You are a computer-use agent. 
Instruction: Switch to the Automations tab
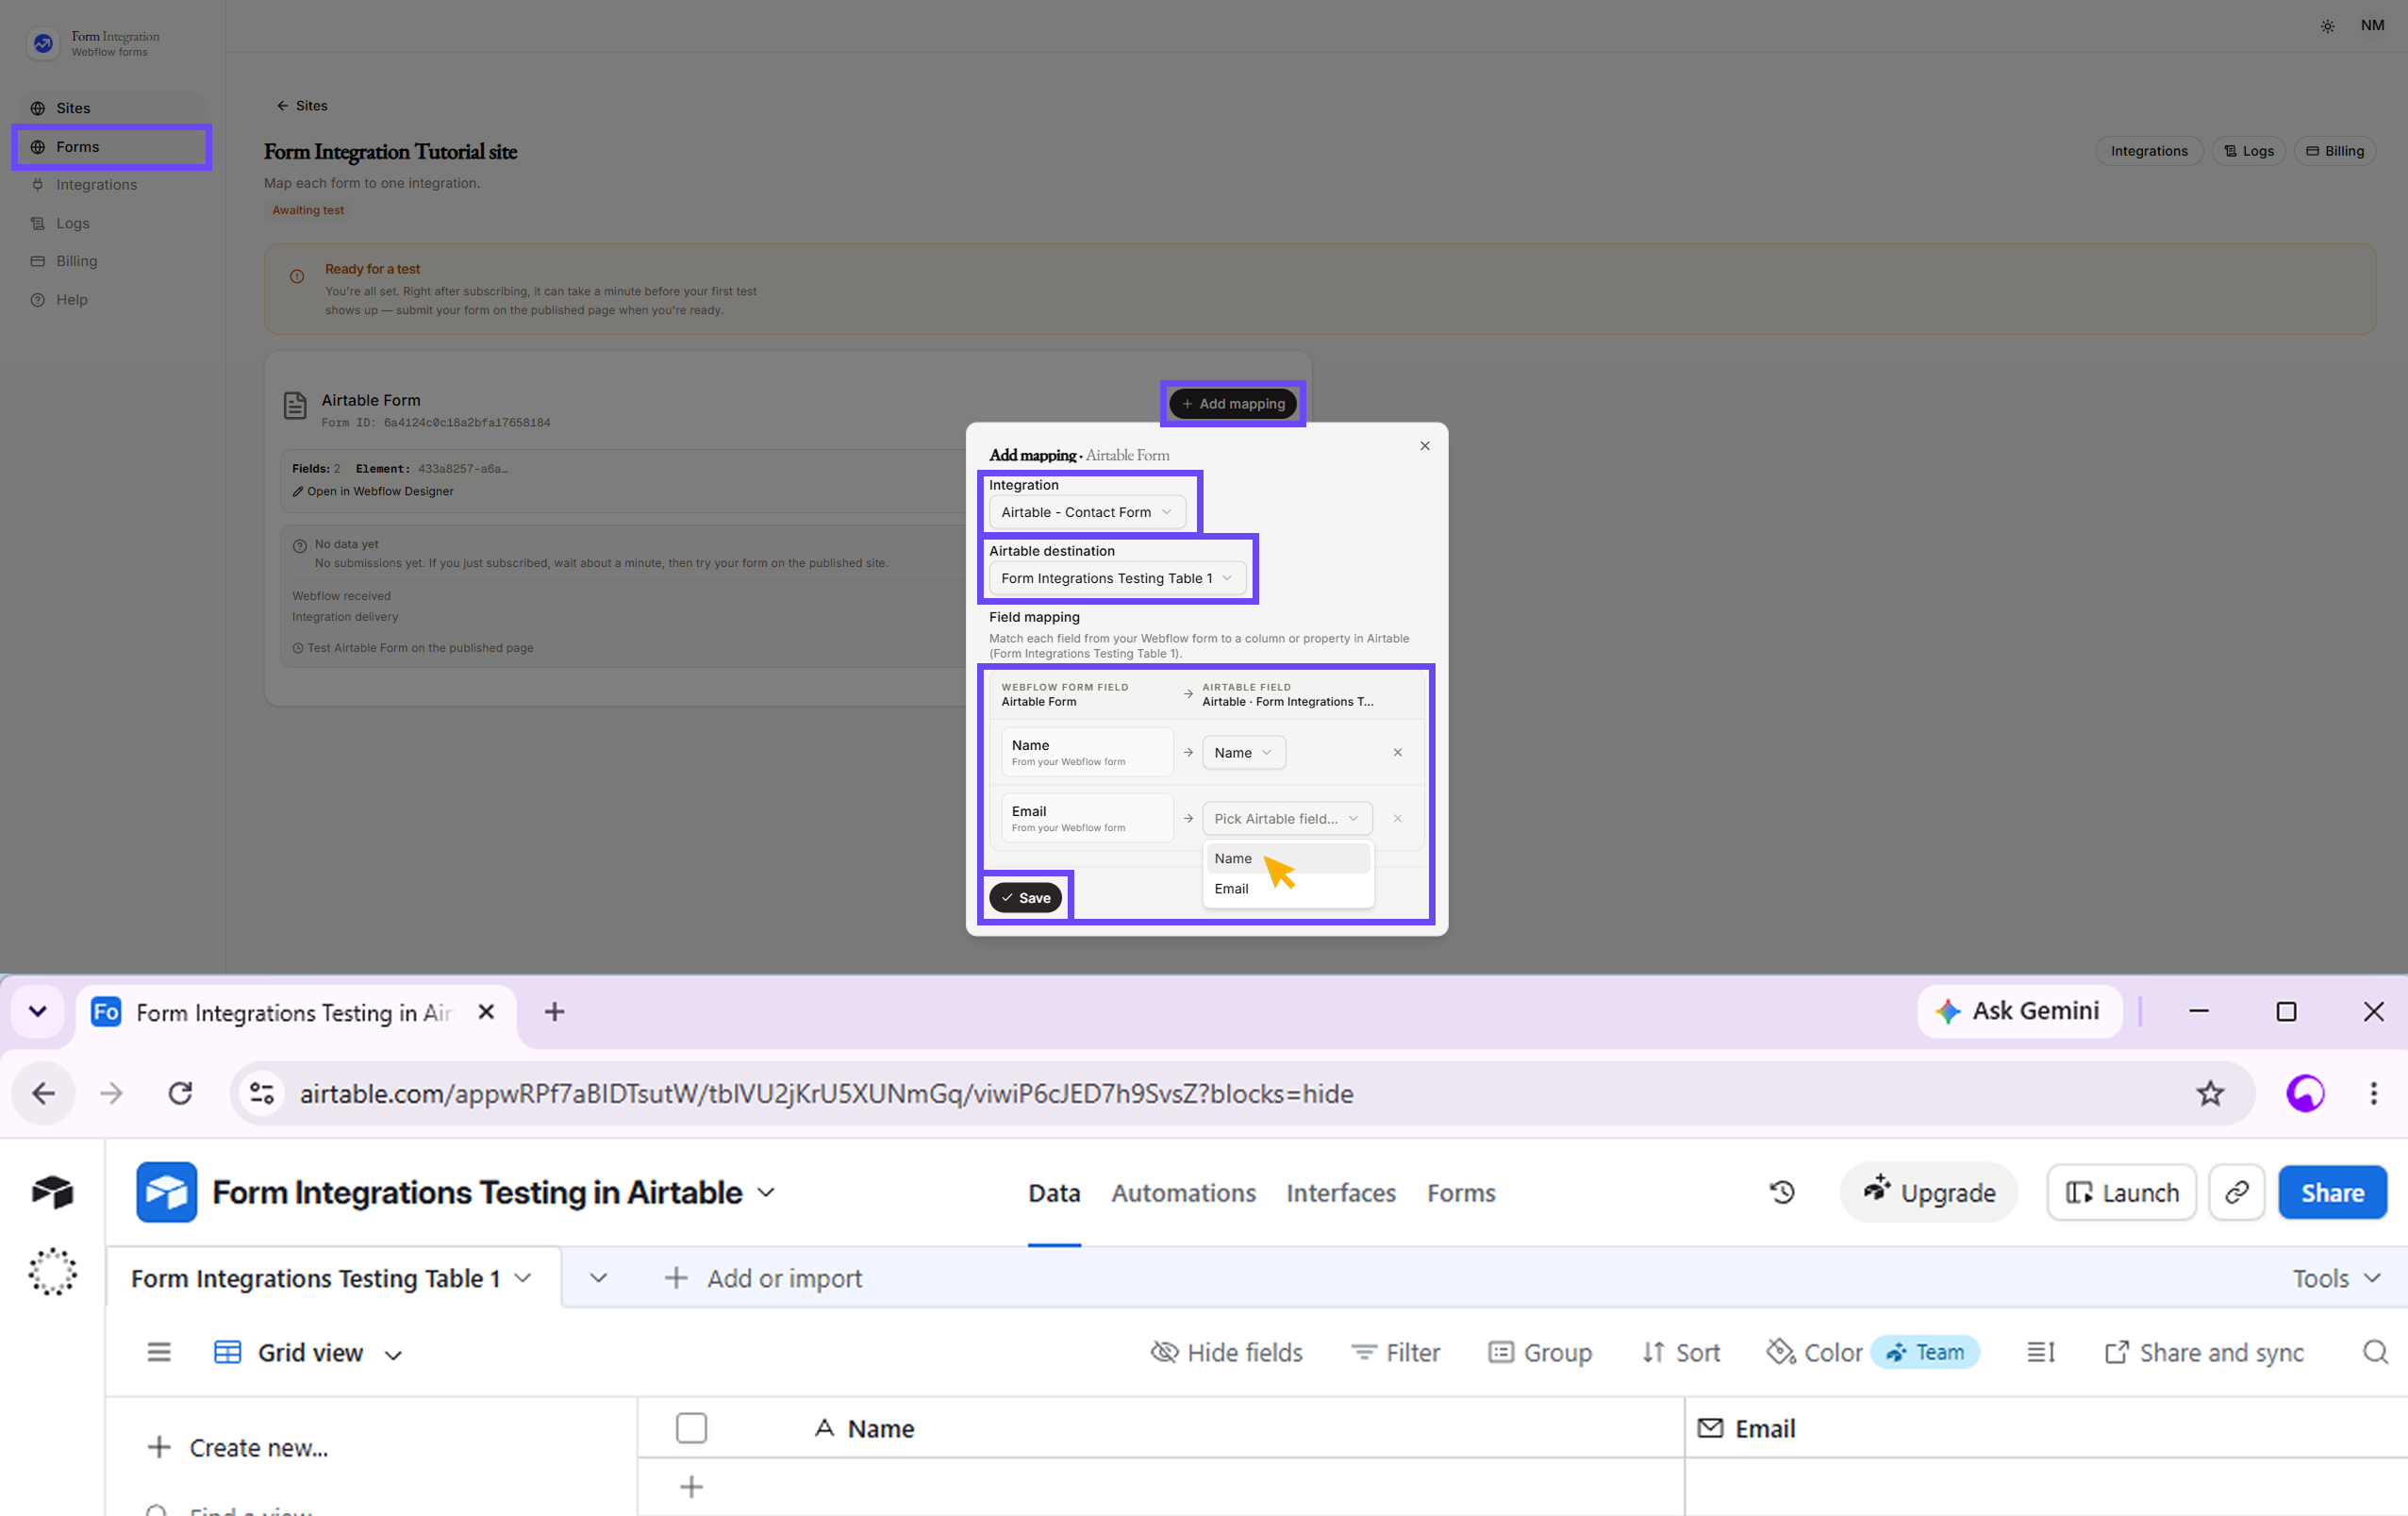click(x=1183, y=1193)
